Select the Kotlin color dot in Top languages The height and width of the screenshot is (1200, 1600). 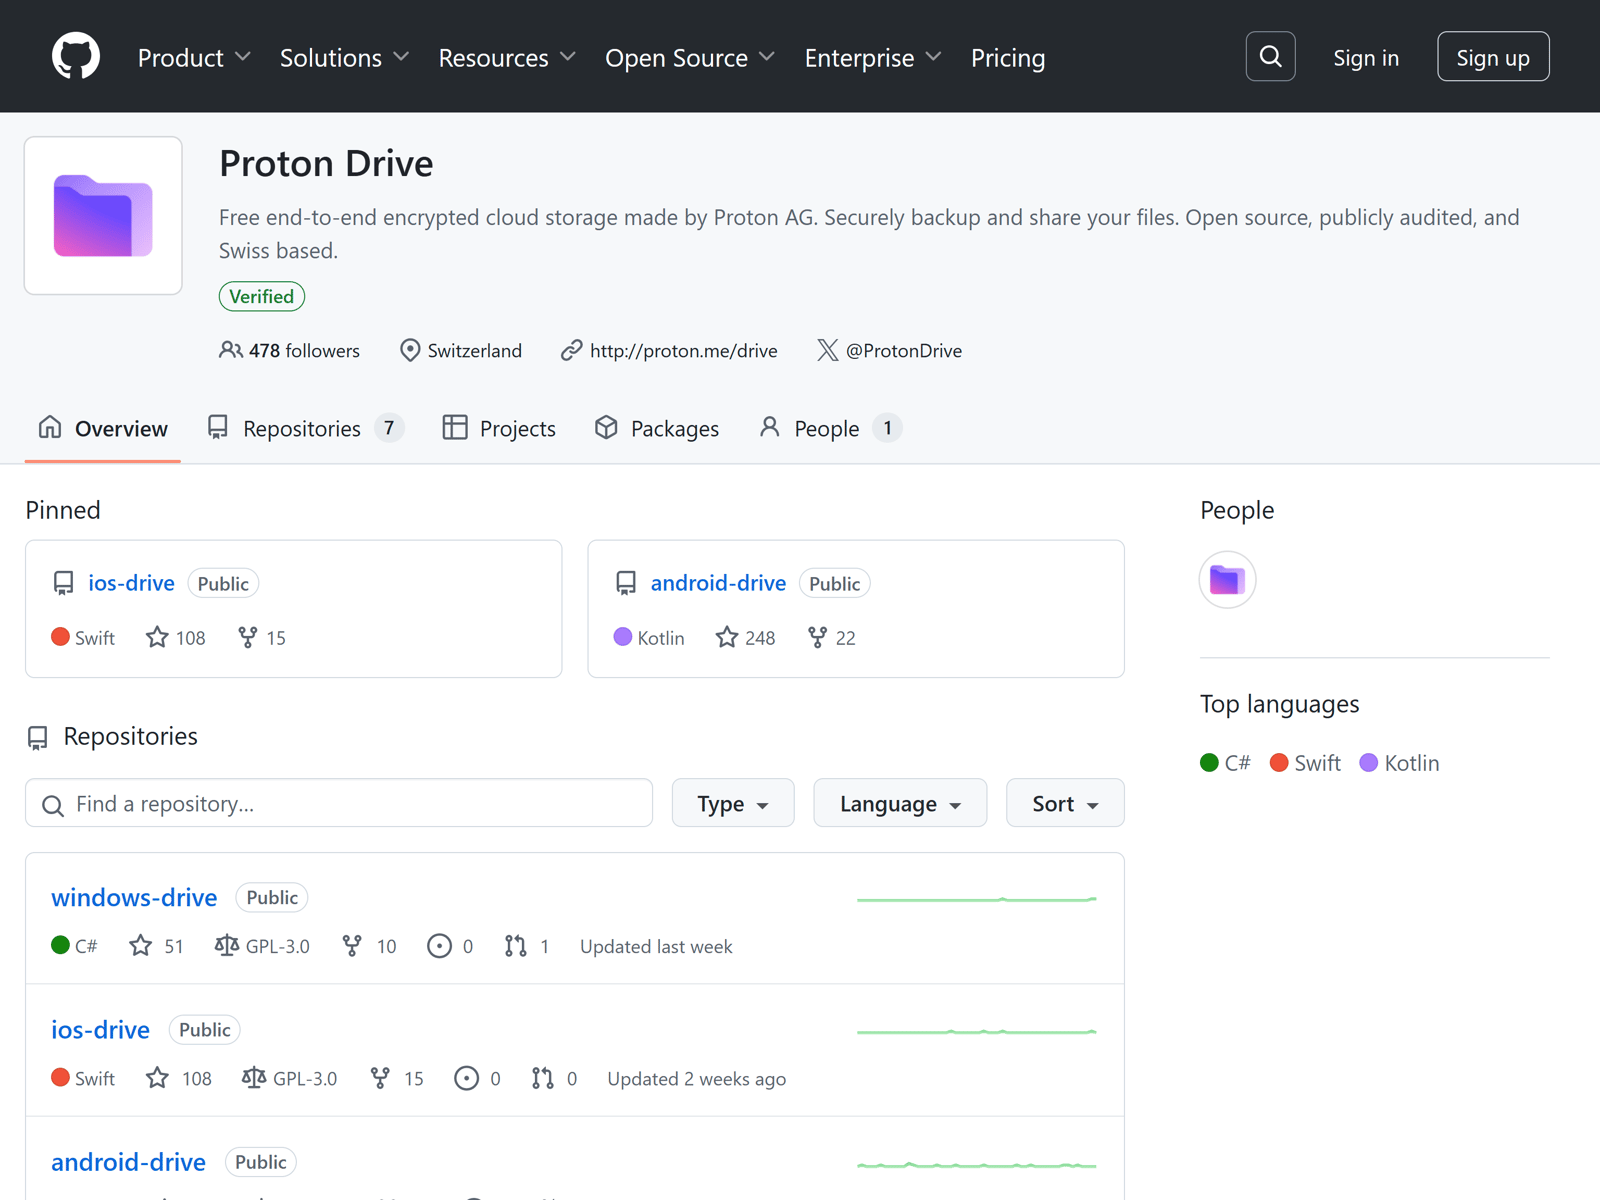(1369, 763)
